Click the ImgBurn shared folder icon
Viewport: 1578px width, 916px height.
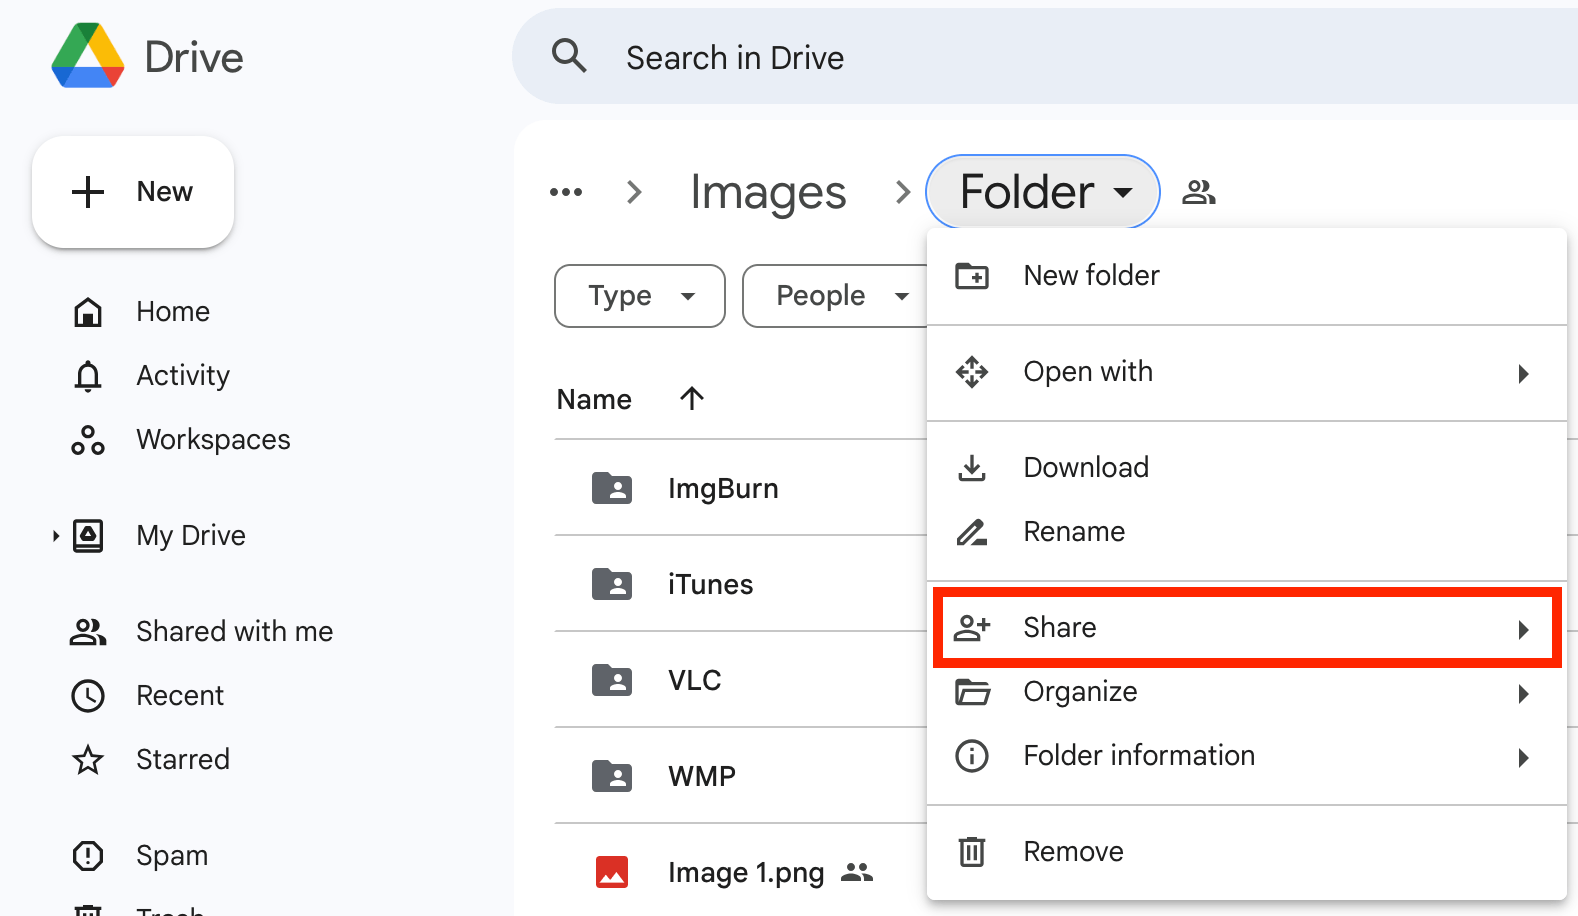pos(612,488)
